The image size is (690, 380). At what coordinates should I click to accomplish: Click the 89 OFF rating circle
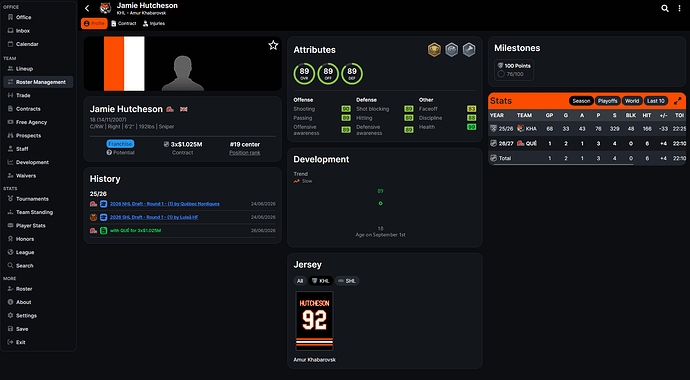click(328, 73)
